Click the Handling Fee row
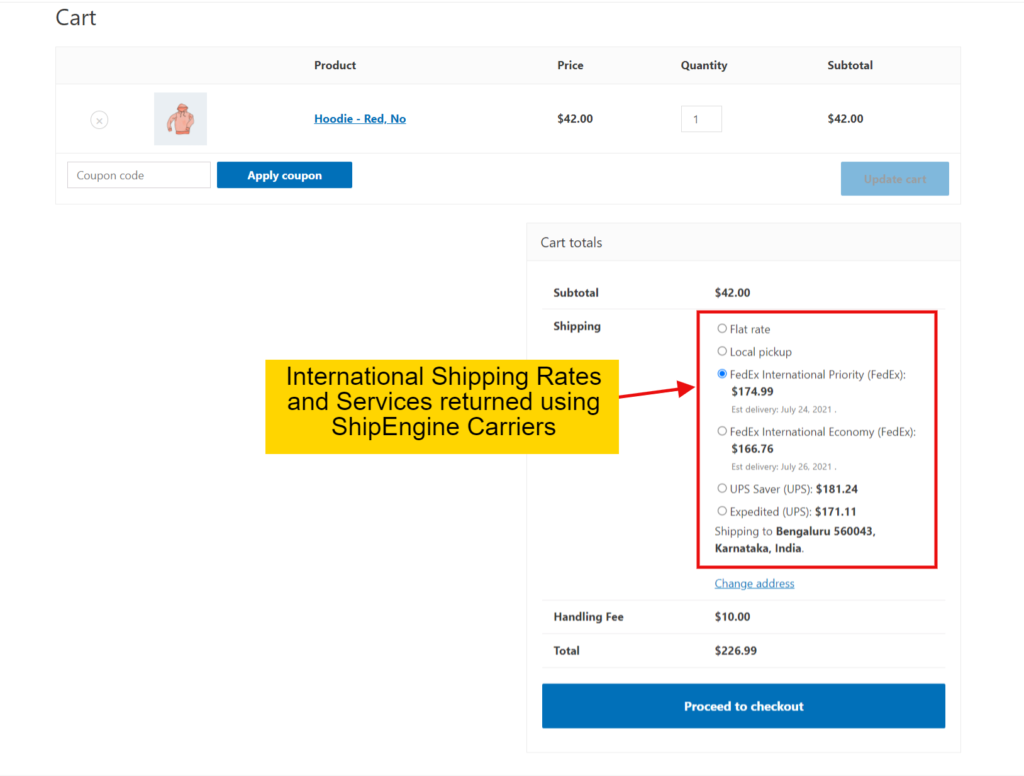The image size is (1024, 776). [x=587, y=617]
